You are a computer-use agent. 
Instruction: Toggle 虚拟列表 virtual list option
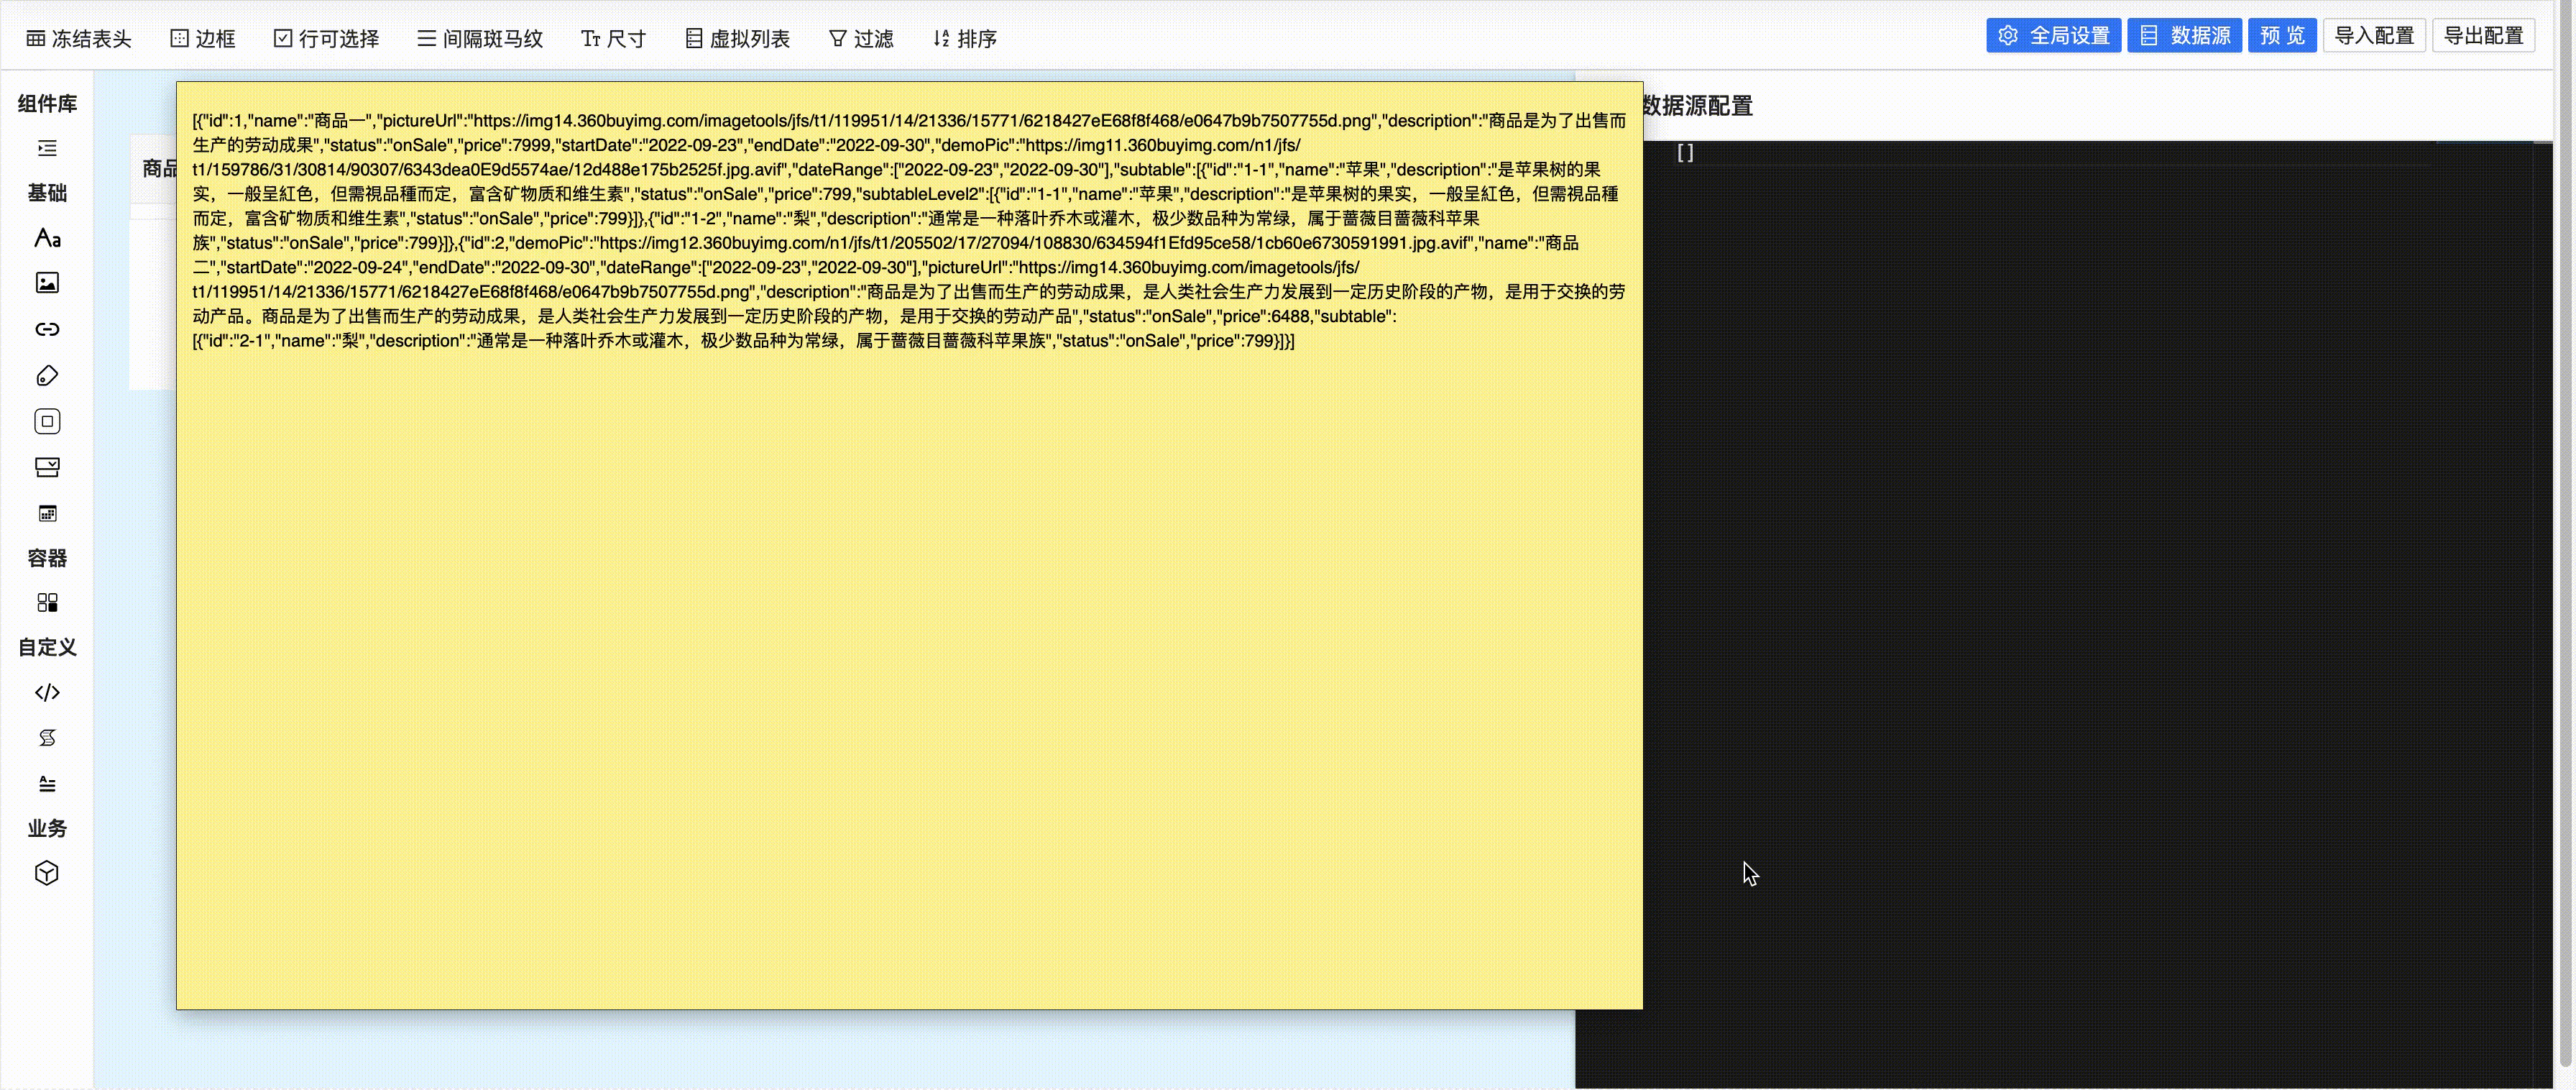click(738, 38)
